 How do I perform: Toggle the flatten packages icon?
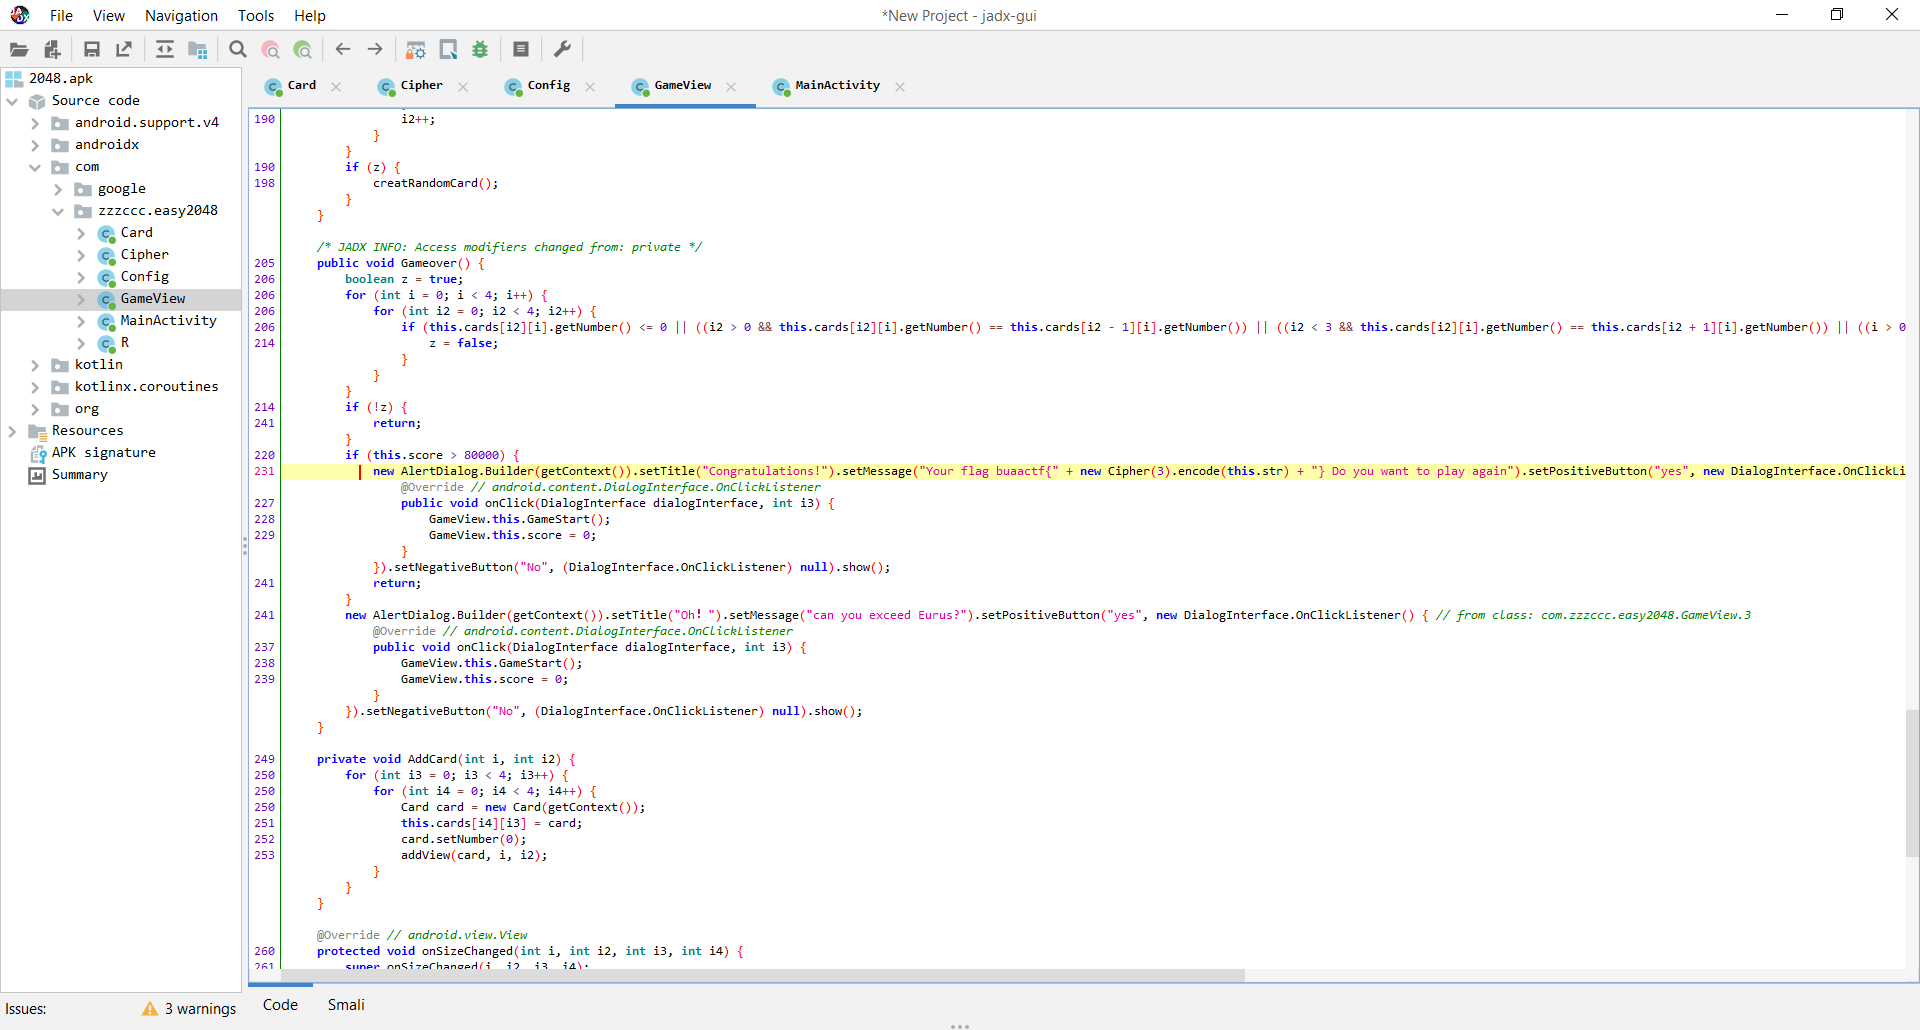pos(198,49)
